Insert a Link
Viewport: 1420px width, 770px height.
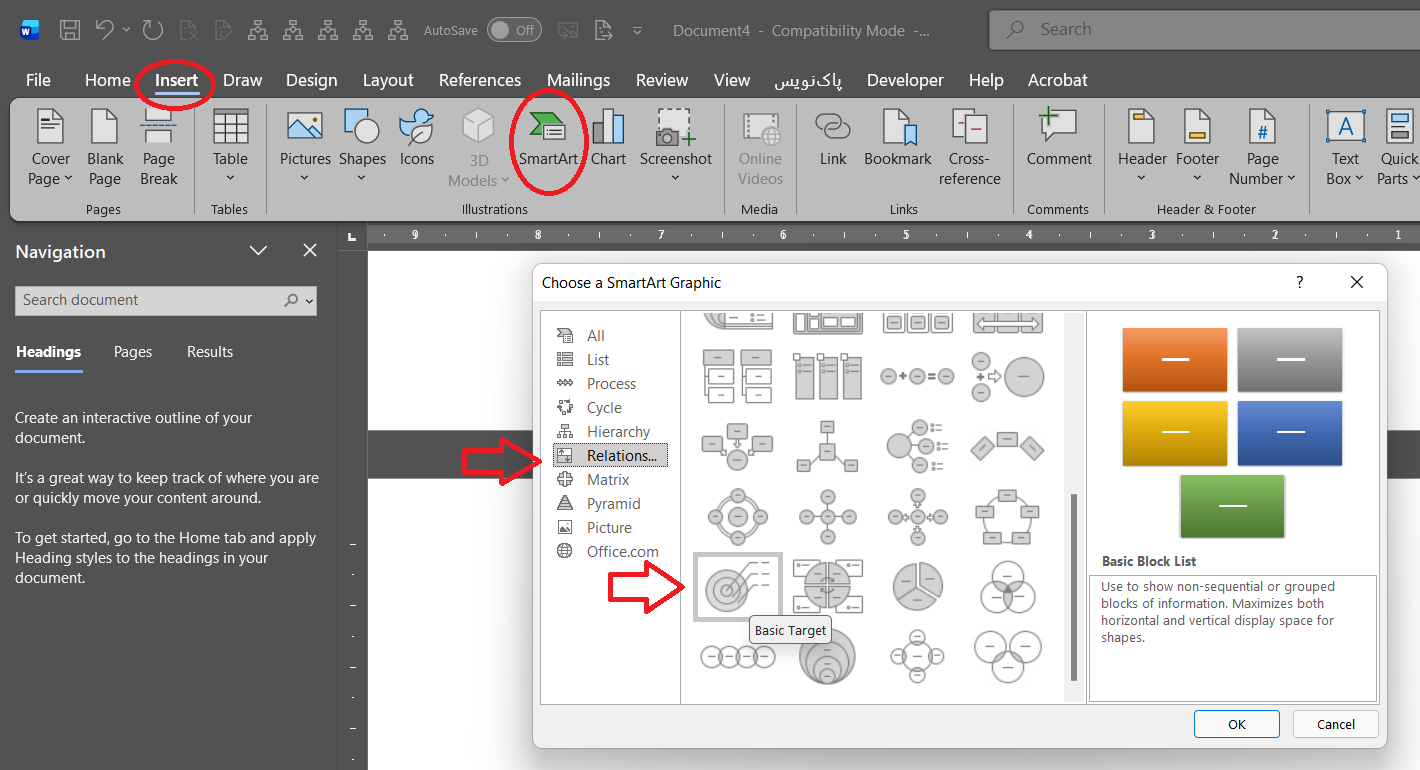point(832,140)
